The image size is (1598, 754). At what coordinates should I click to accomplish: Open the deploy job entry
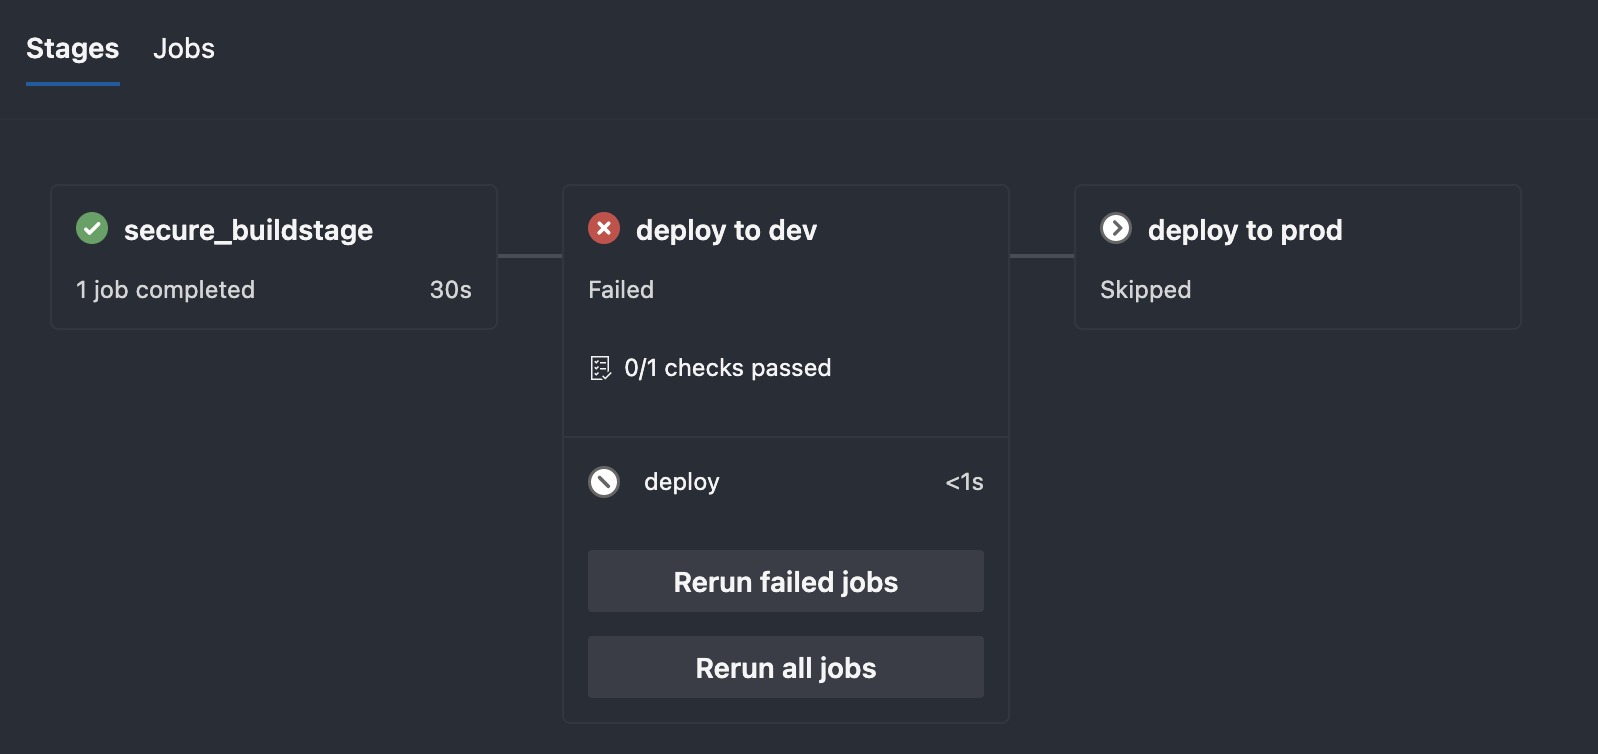pyautogui.click(x=681, y=482)
